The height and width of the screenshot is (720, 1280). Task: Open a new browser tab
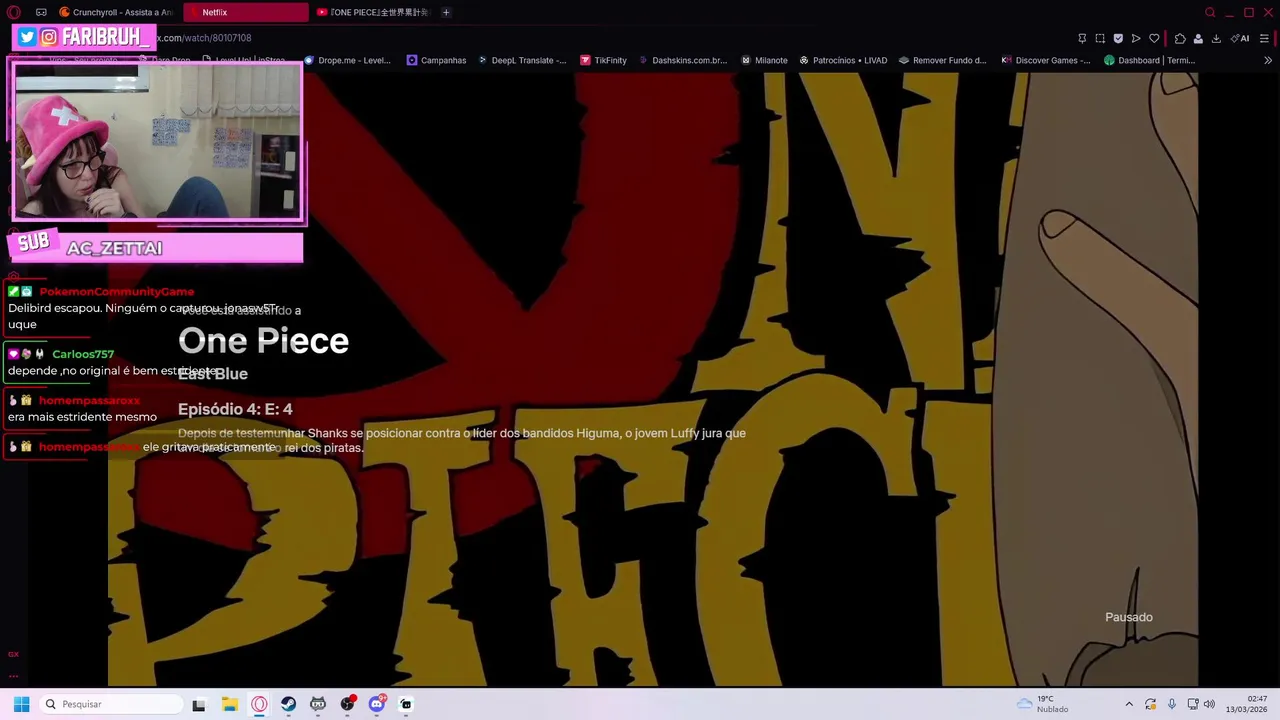pyautogui.click(x=446, y=12)
